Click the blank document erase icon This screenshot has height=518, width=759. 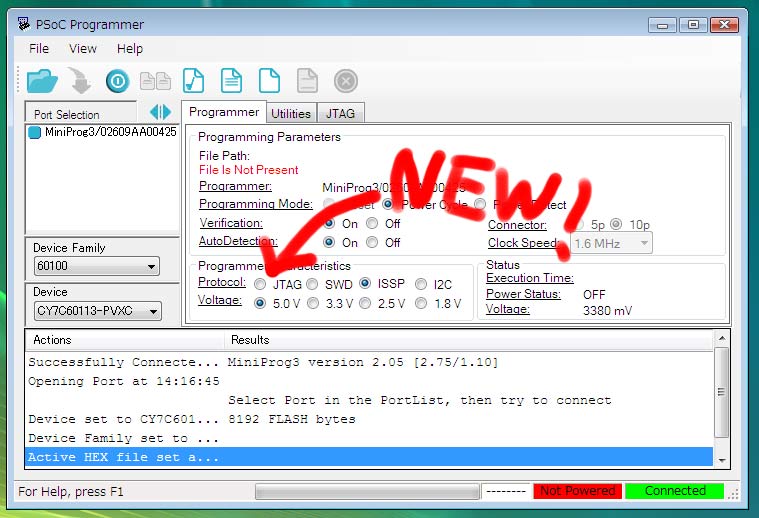tap(269, 80)
